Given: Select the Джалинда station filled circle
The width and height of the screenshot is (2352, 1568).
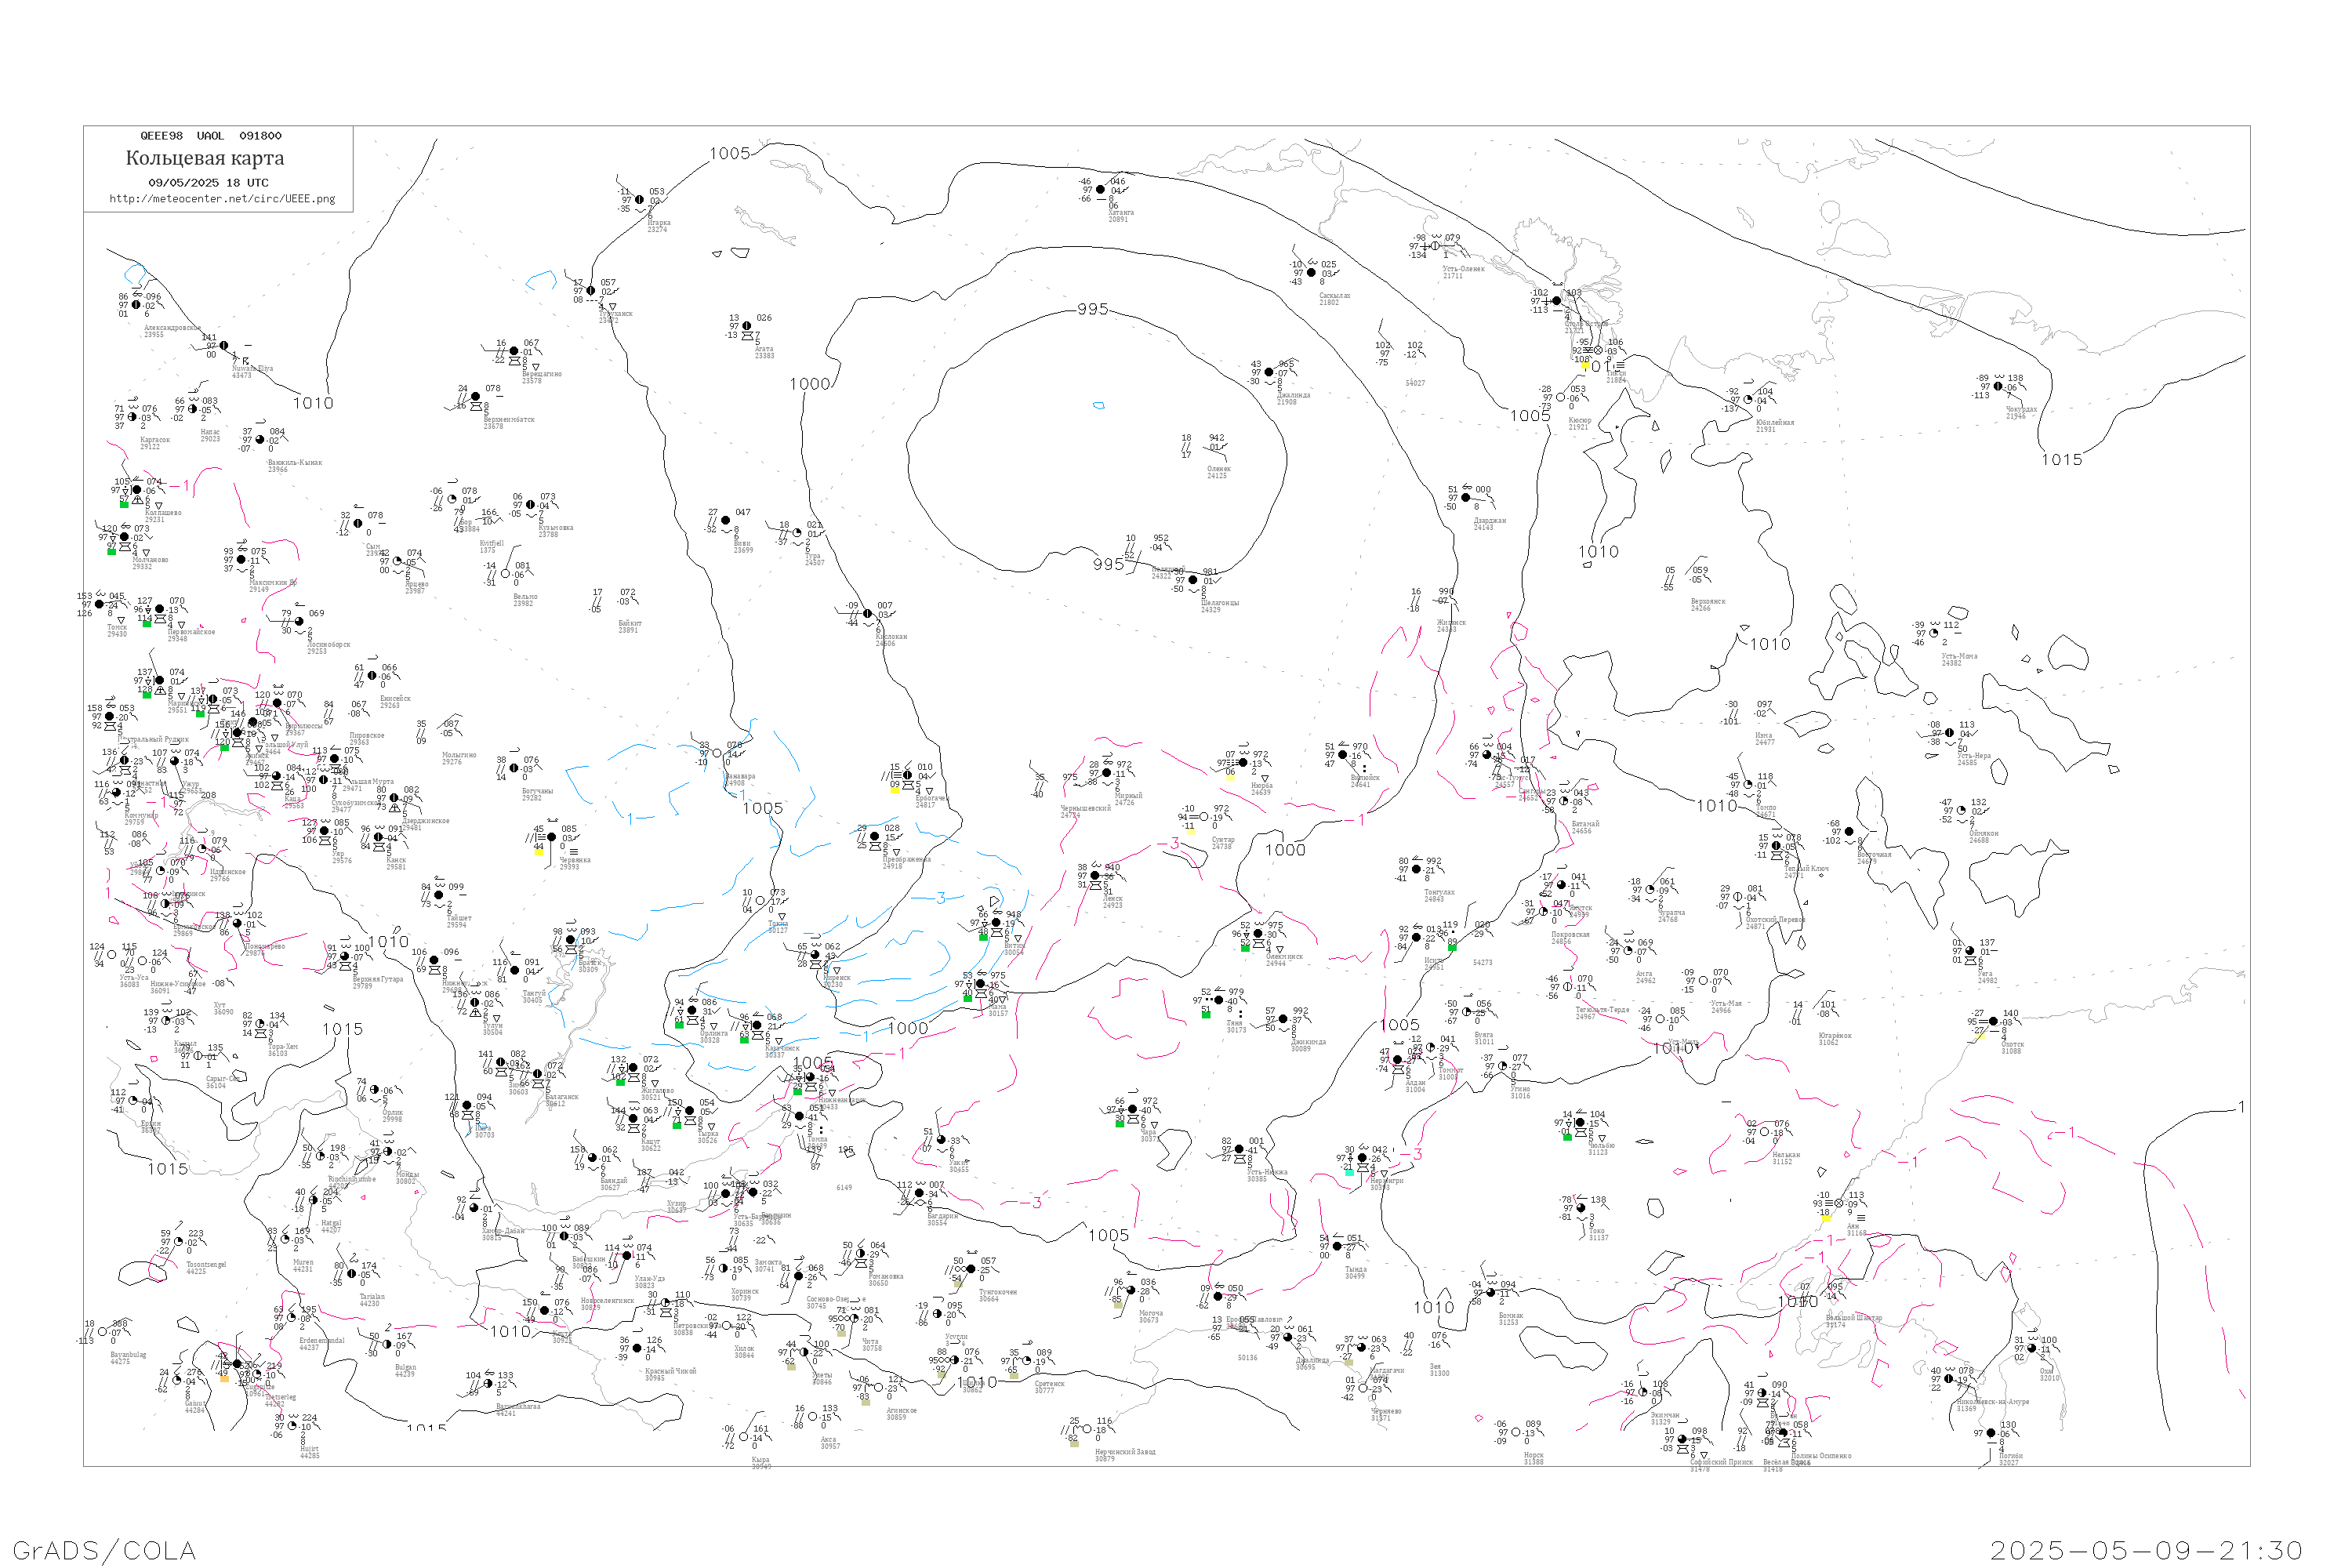Looking at the screenshot, I should click(1269, 372).
